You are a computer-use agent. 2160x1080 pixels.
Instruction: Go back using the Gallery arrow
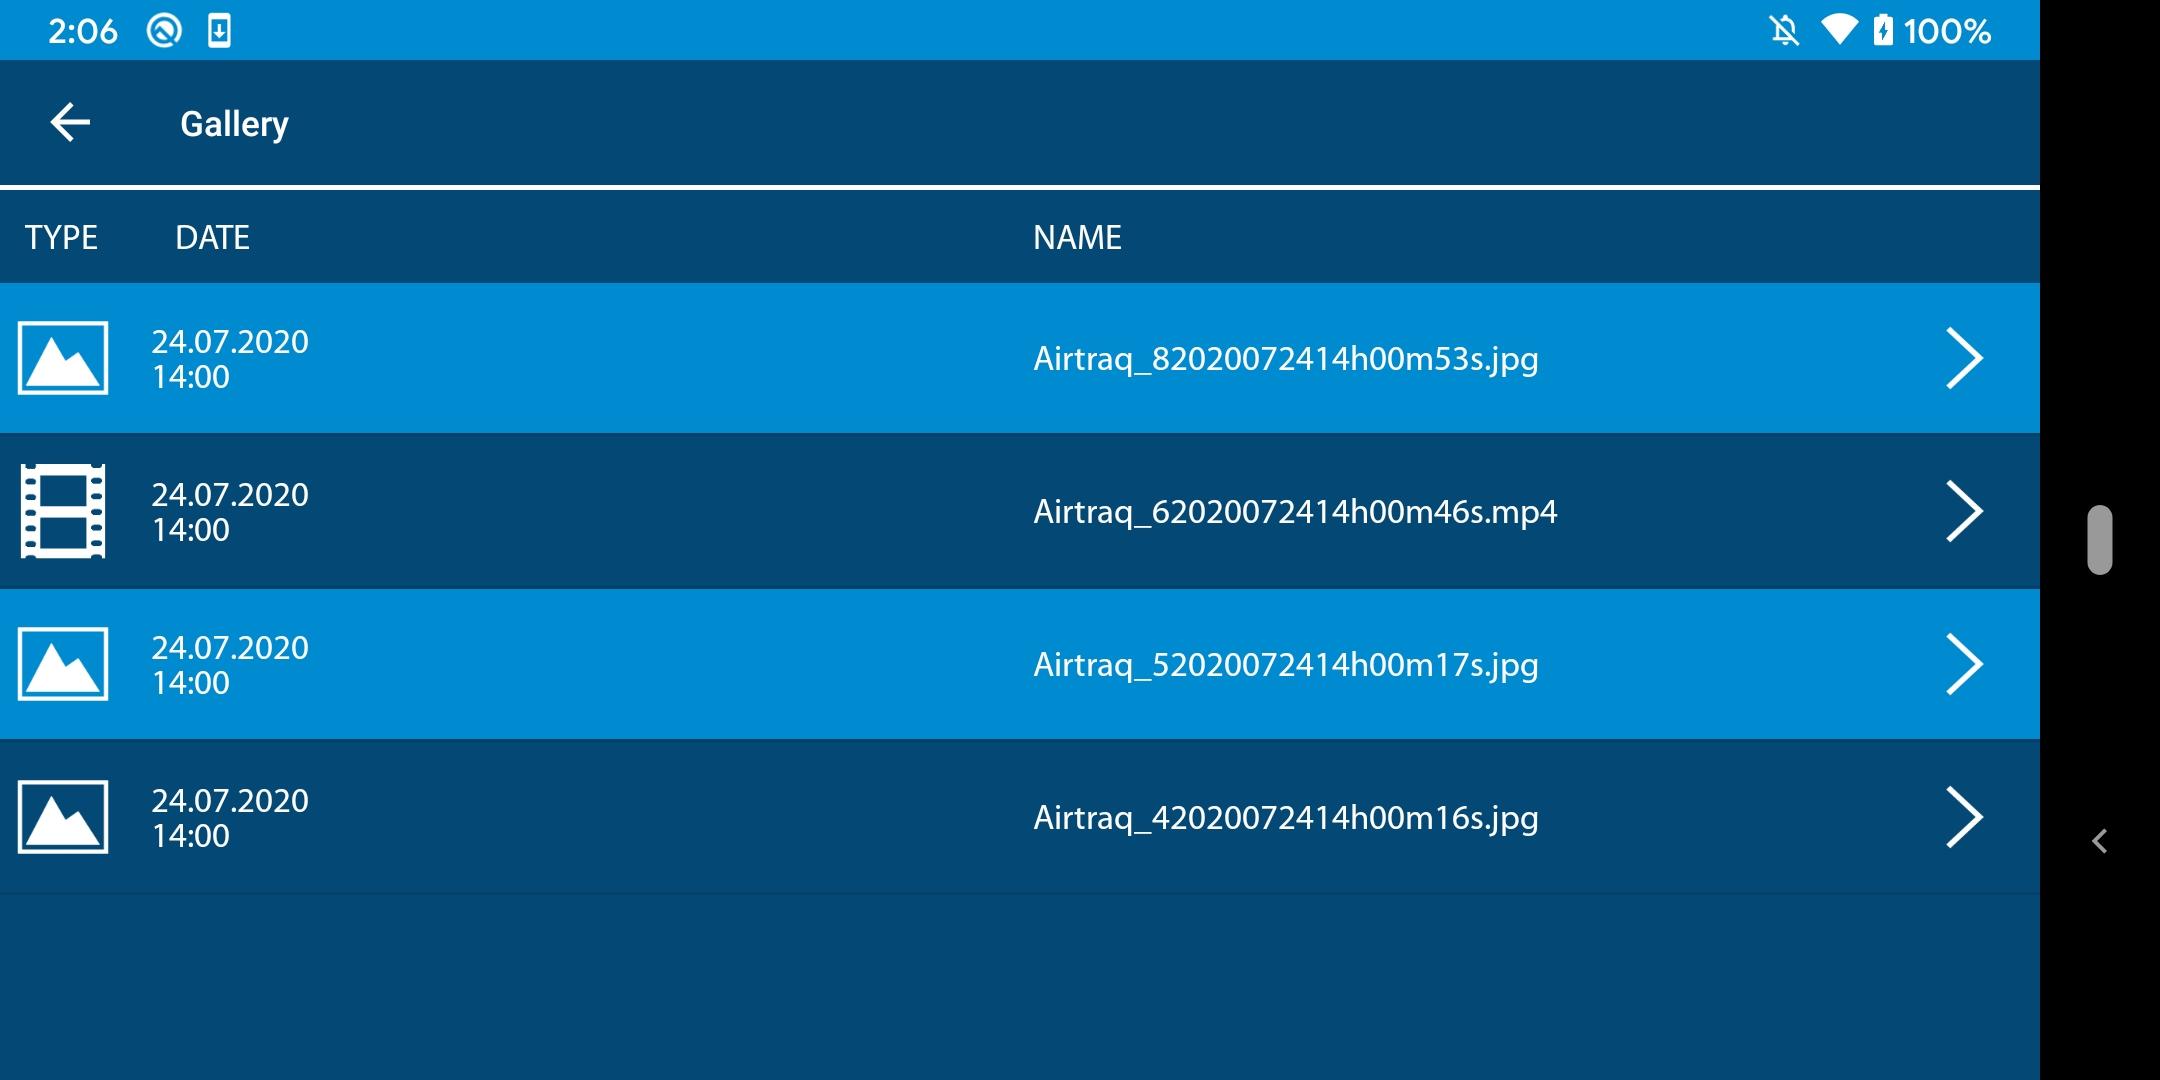70,123
